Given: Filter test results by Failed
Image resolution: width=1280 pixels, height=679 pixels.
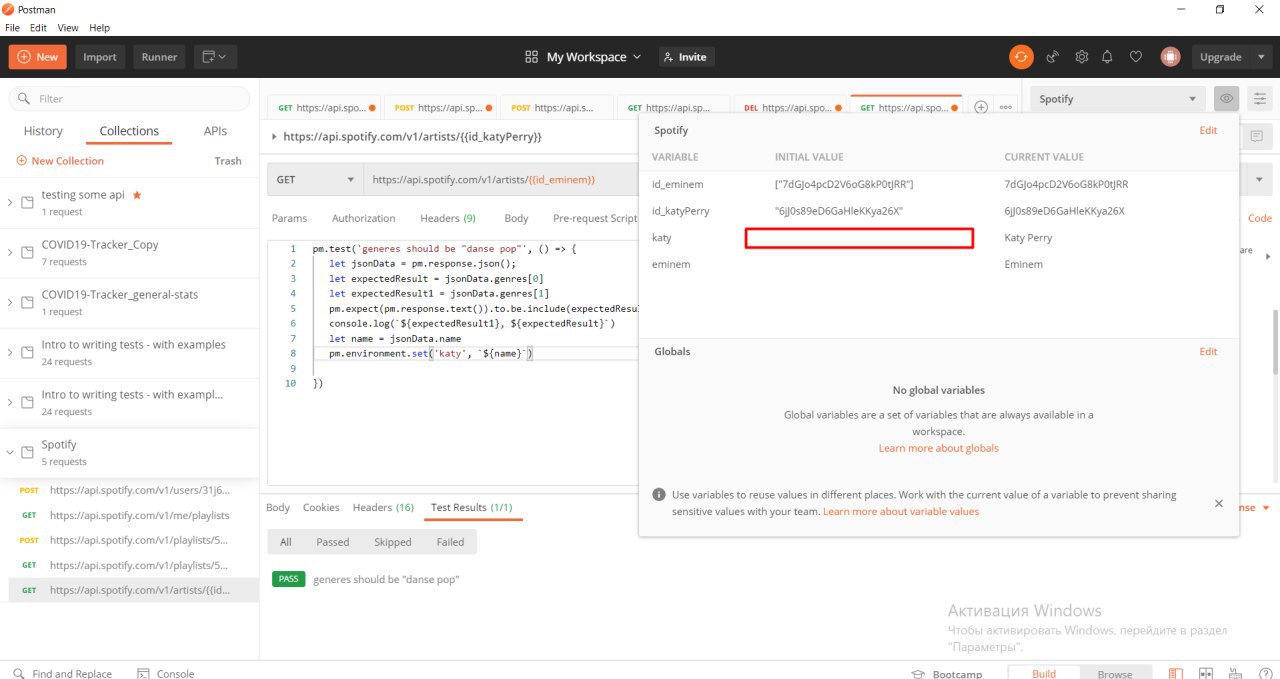Looking at the screenshot, I should tap(450, 542).
